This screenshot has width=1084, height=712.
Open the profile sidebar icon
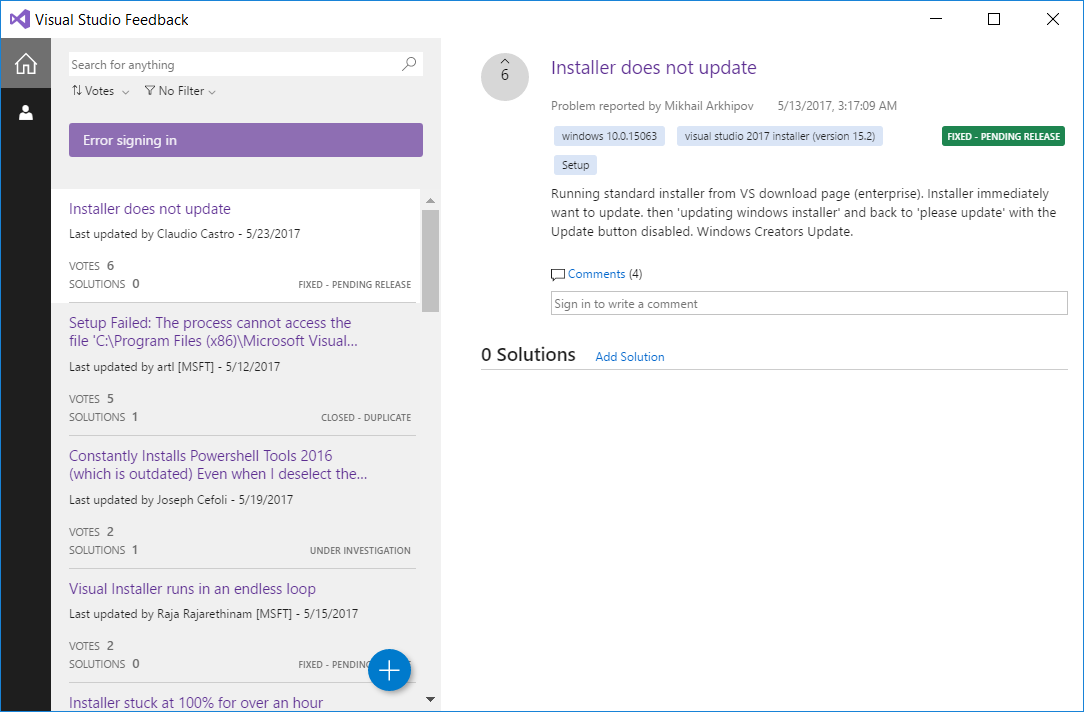click(26, 113)
